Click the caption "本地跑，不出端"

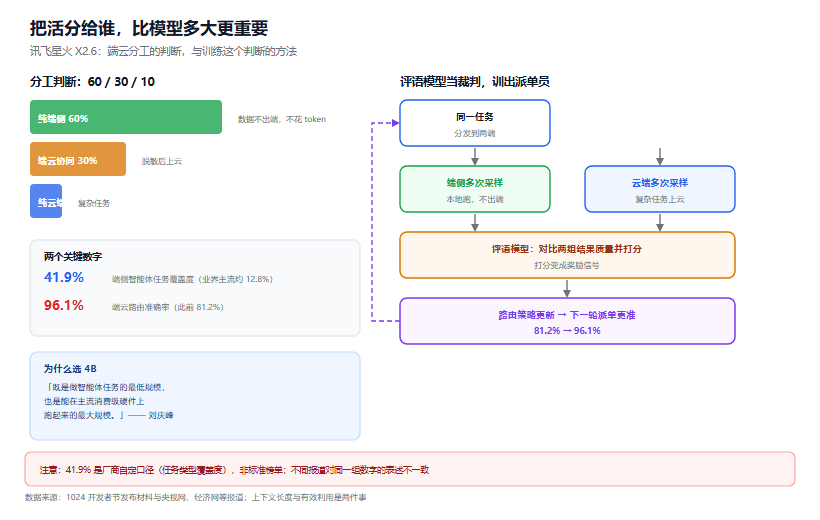pos(475,199)
